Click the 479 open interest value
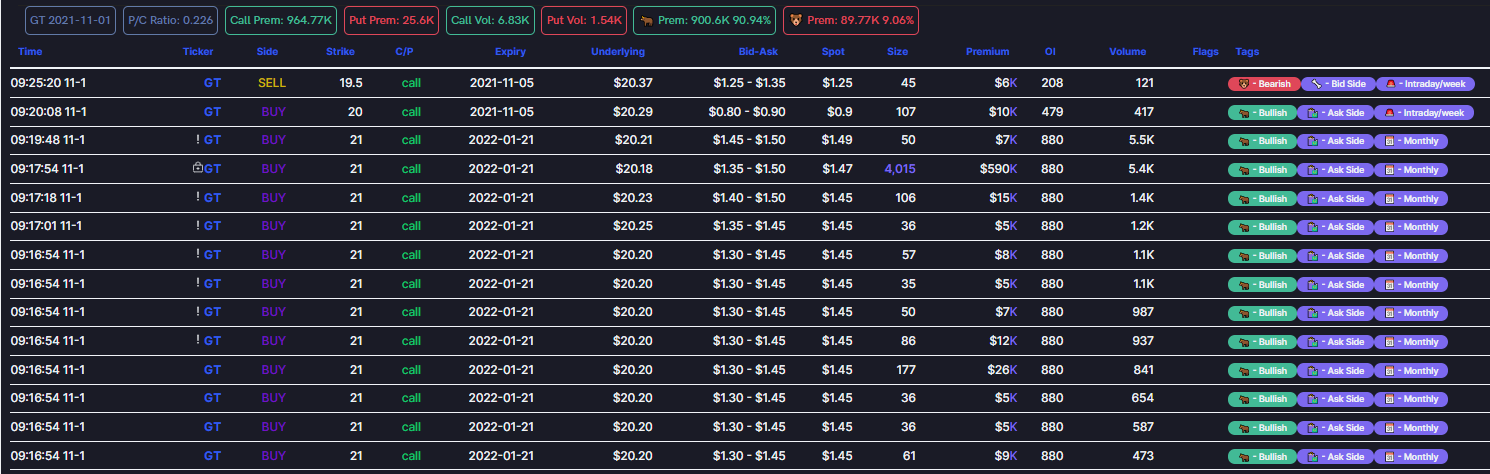This screenshot has width=1490, height=474. click(1052, 113)
